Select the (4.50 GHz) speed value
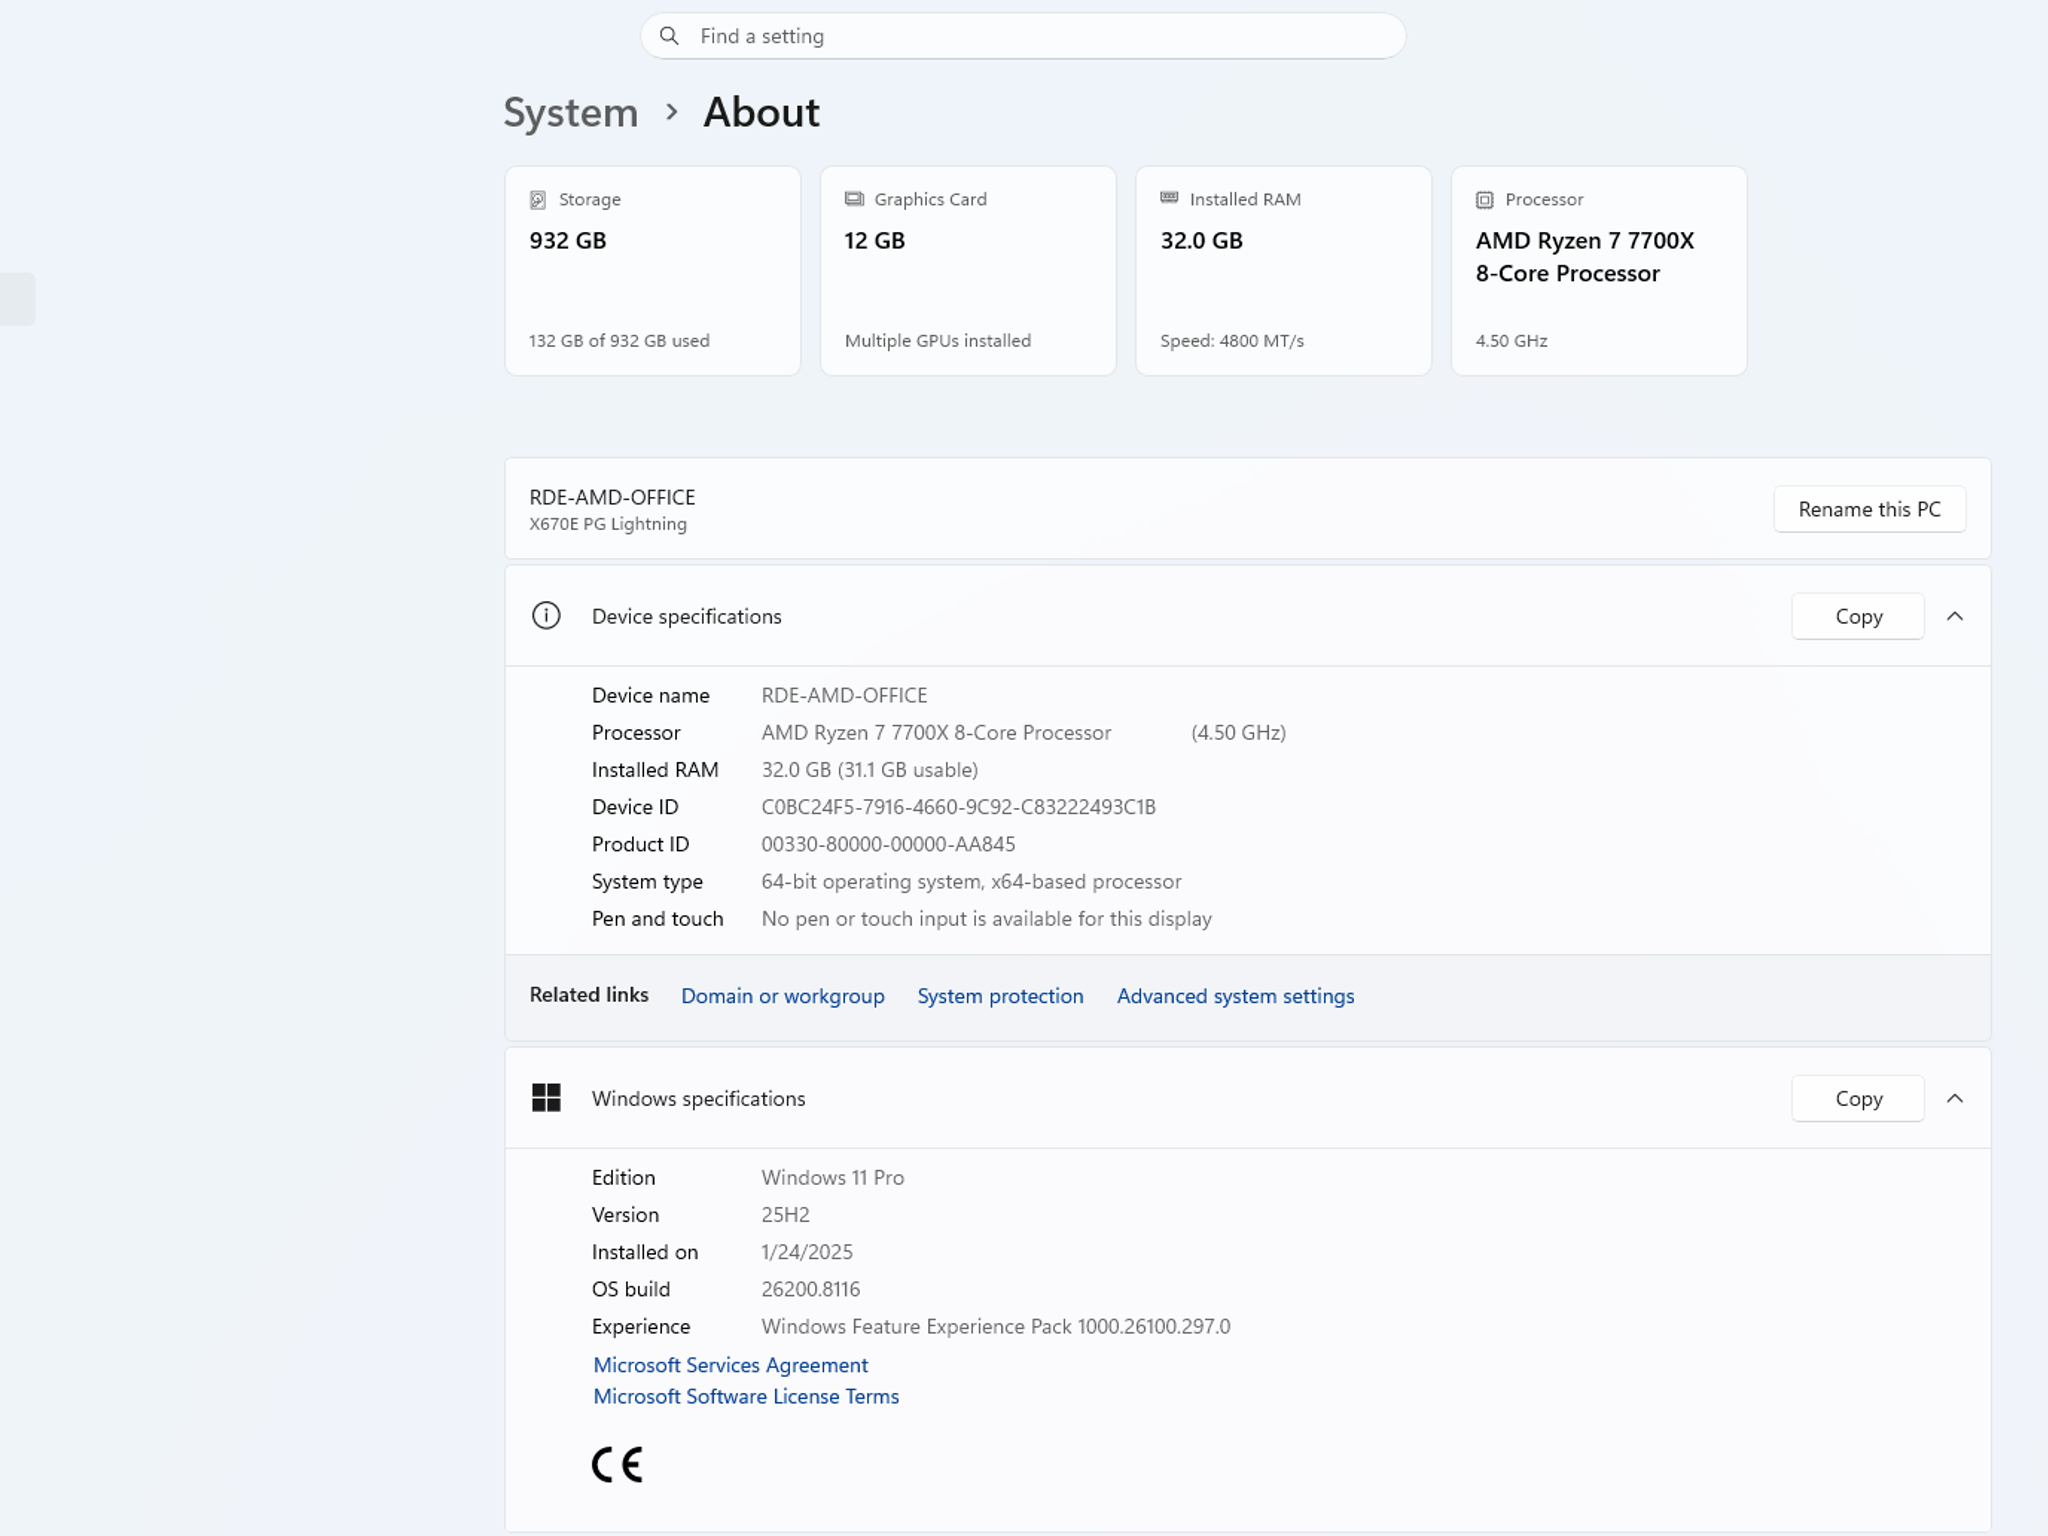The height and width of the screenshot is (1536, 2048). point(1238,732)
